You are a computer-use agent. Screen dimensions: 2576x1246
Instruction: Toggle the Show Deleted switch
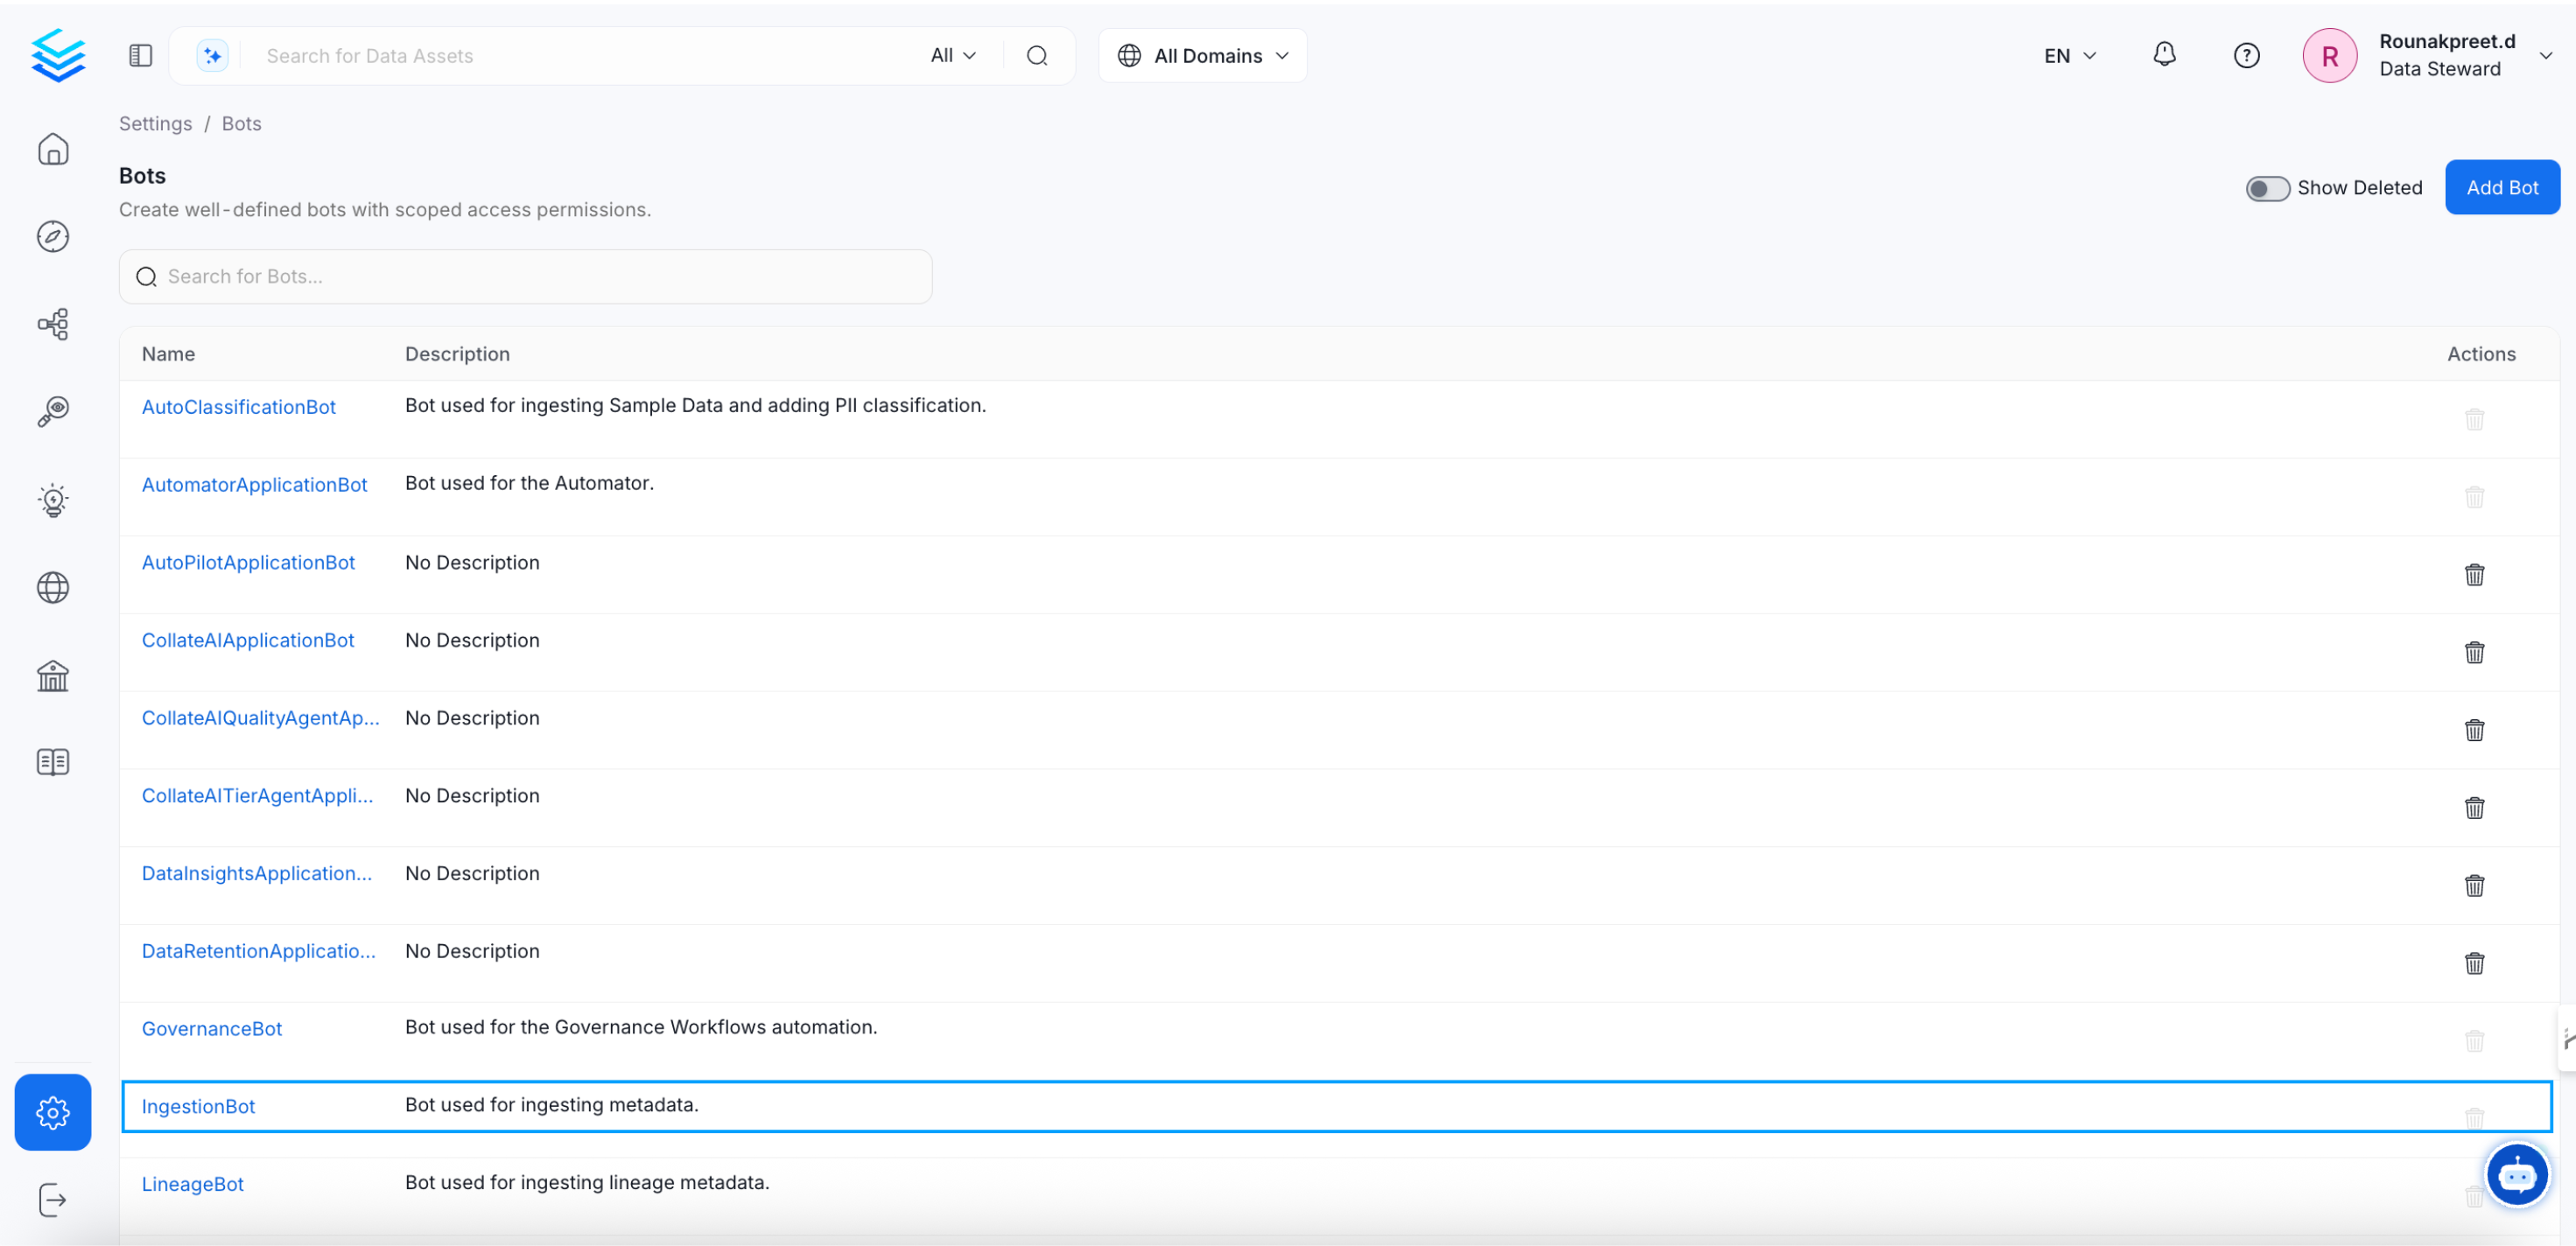tap(2267, 188)
